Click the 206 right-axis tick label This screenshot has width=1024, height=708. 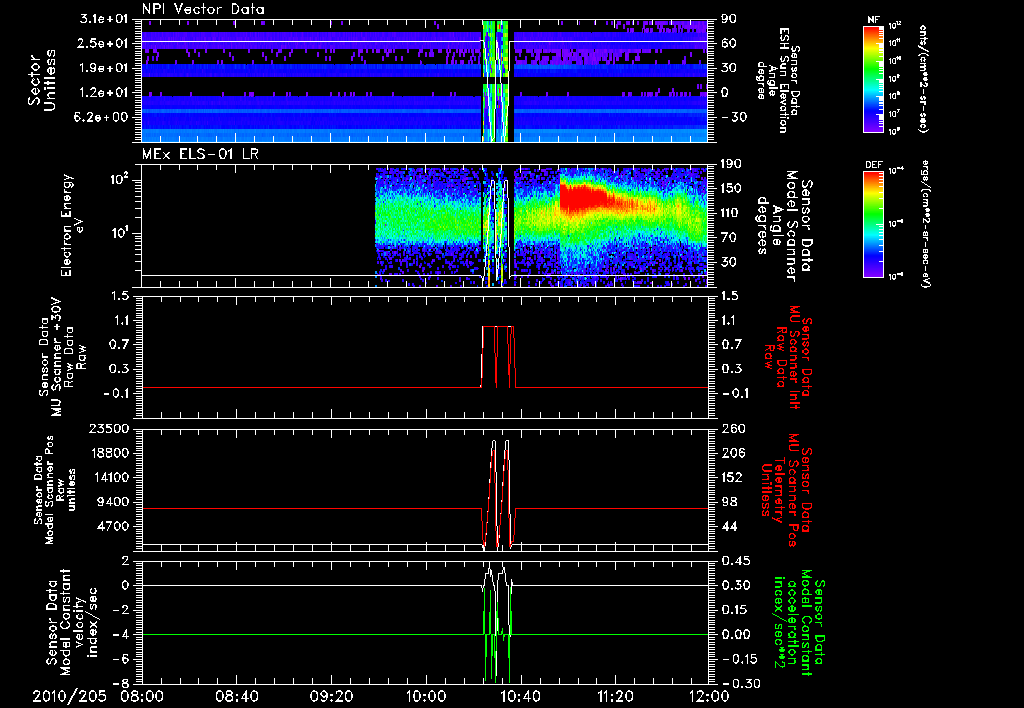(733, 453)
